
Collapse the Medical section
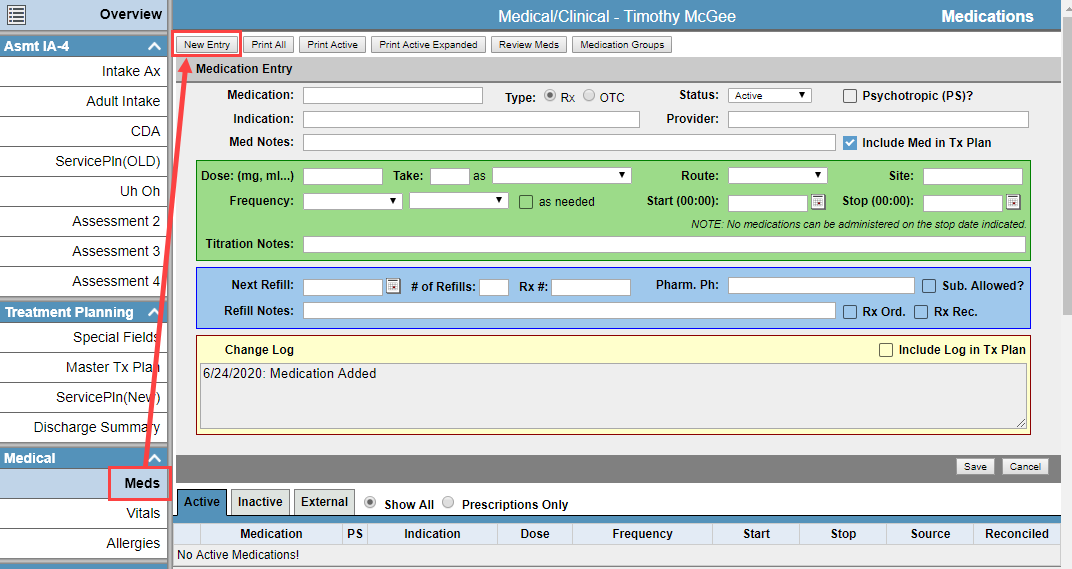tap(155, 458)
